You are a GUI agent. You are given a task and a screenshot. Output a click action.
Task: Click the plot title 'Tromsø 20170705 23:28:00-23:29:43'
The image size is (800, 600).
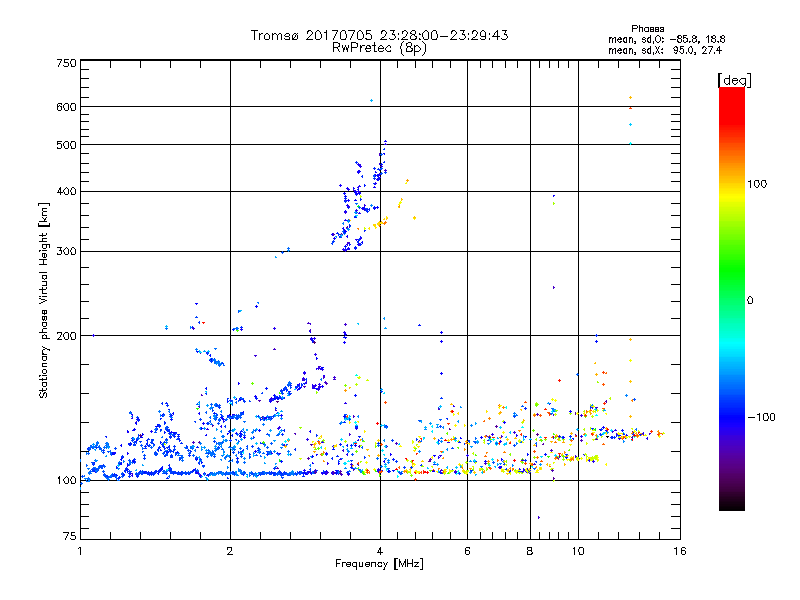coord(379,35)
